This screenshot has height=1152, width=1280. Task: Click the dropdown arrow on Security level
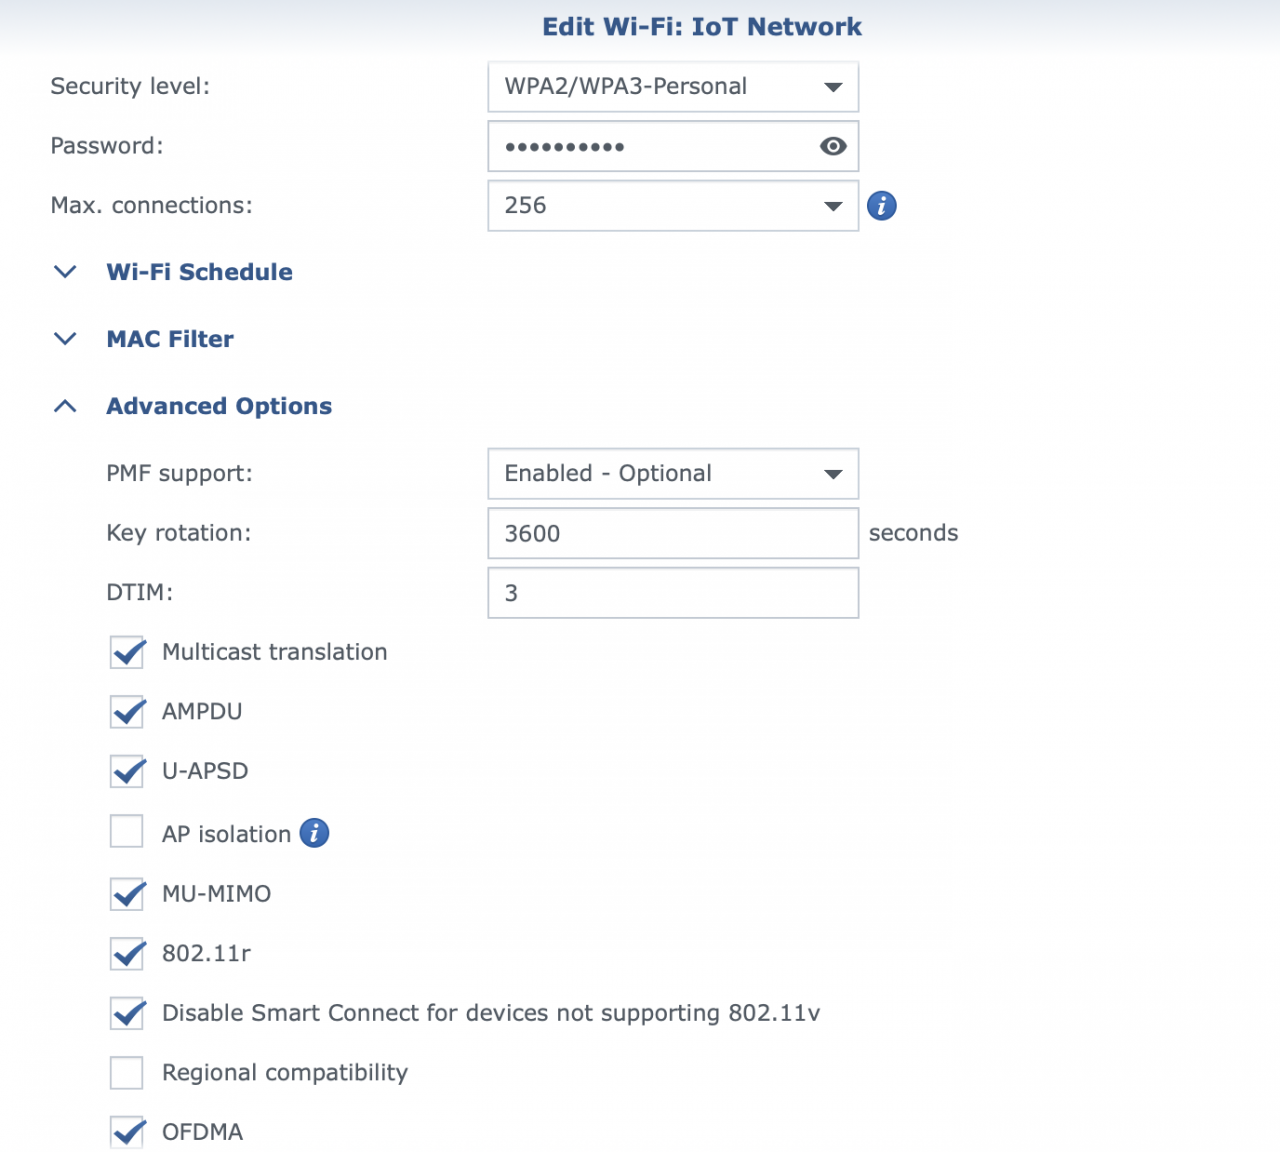832,87
